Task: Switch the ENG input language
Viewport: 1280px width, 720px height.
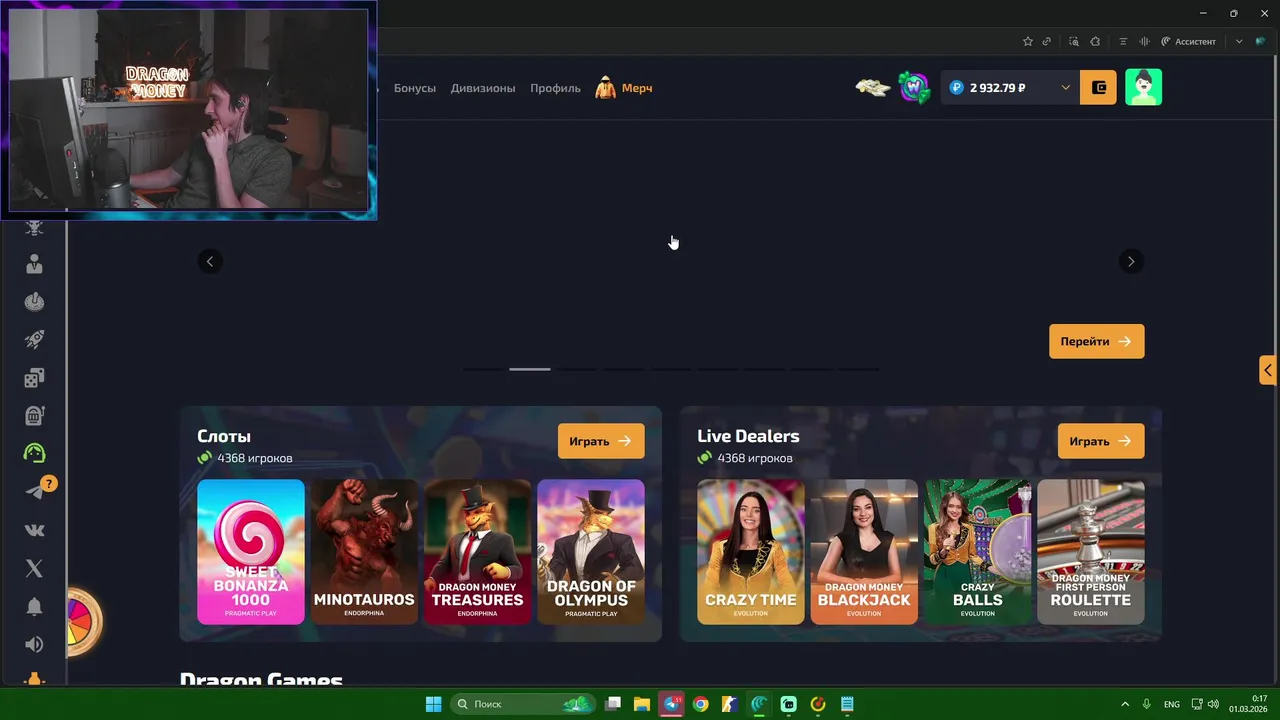Action: point(1172,704)
